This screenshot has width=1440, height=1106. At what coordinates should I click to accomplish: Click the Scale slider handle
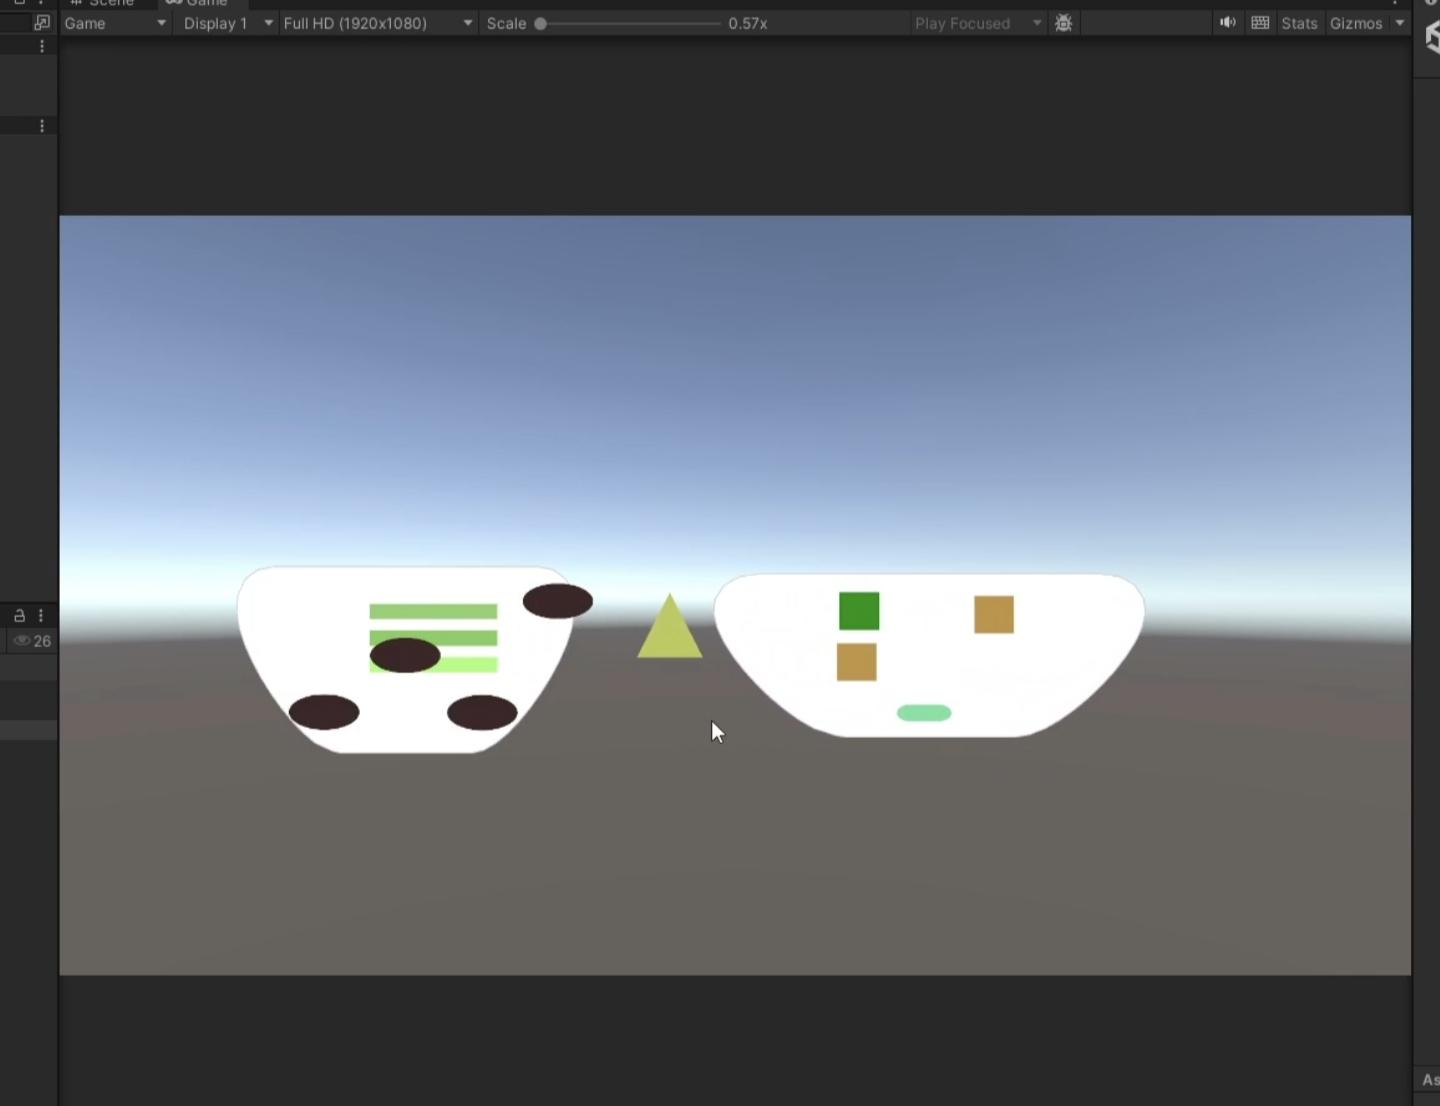pos(541,23)
